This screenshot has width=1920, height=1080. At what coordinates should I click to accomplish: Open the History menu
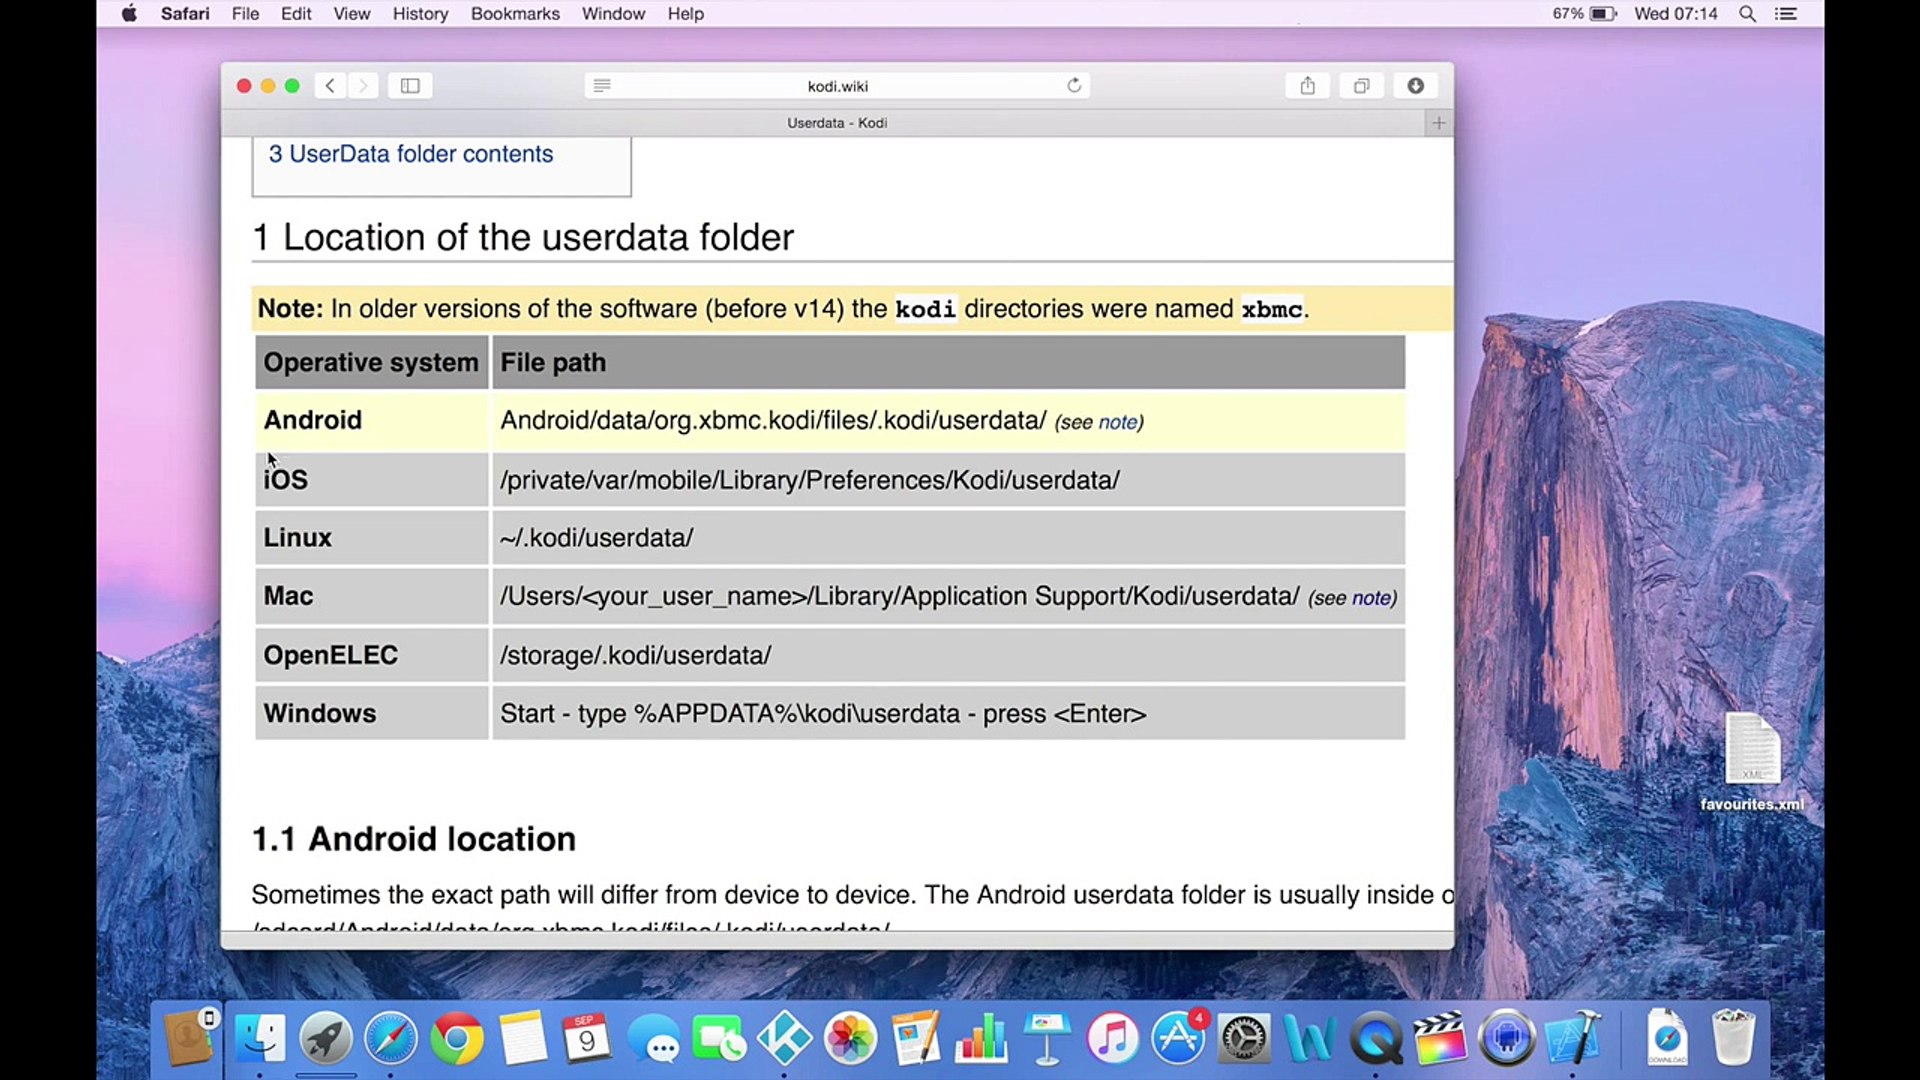(420, 14)
